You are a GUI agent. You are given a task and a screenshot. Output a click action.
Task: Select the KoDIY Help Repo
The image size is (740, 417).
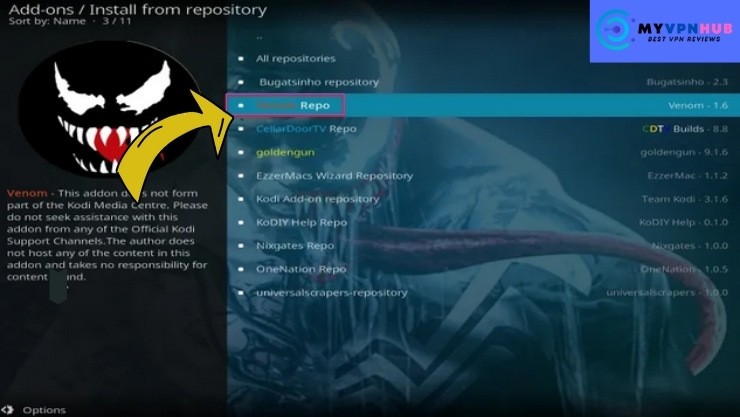click(481, 222)
